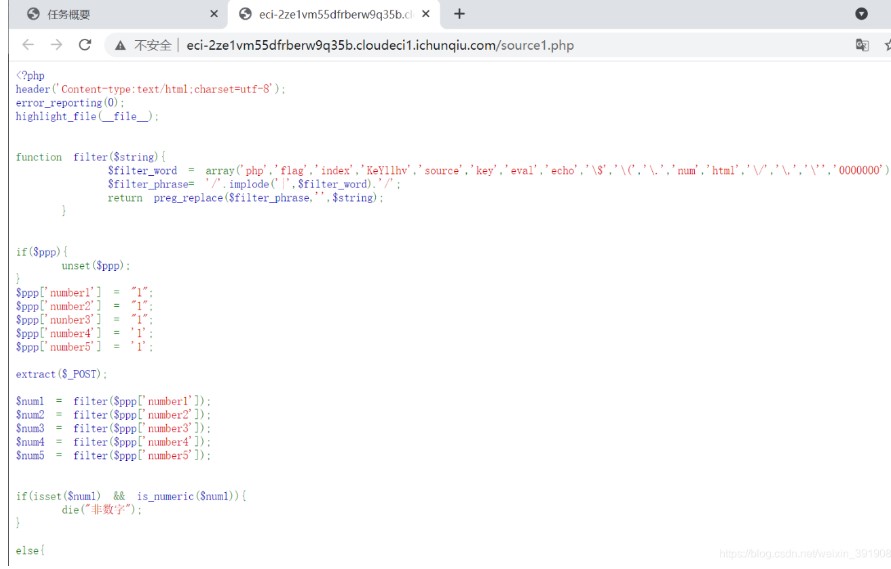Click the 不安全 security label

click(x=152, y=45)
